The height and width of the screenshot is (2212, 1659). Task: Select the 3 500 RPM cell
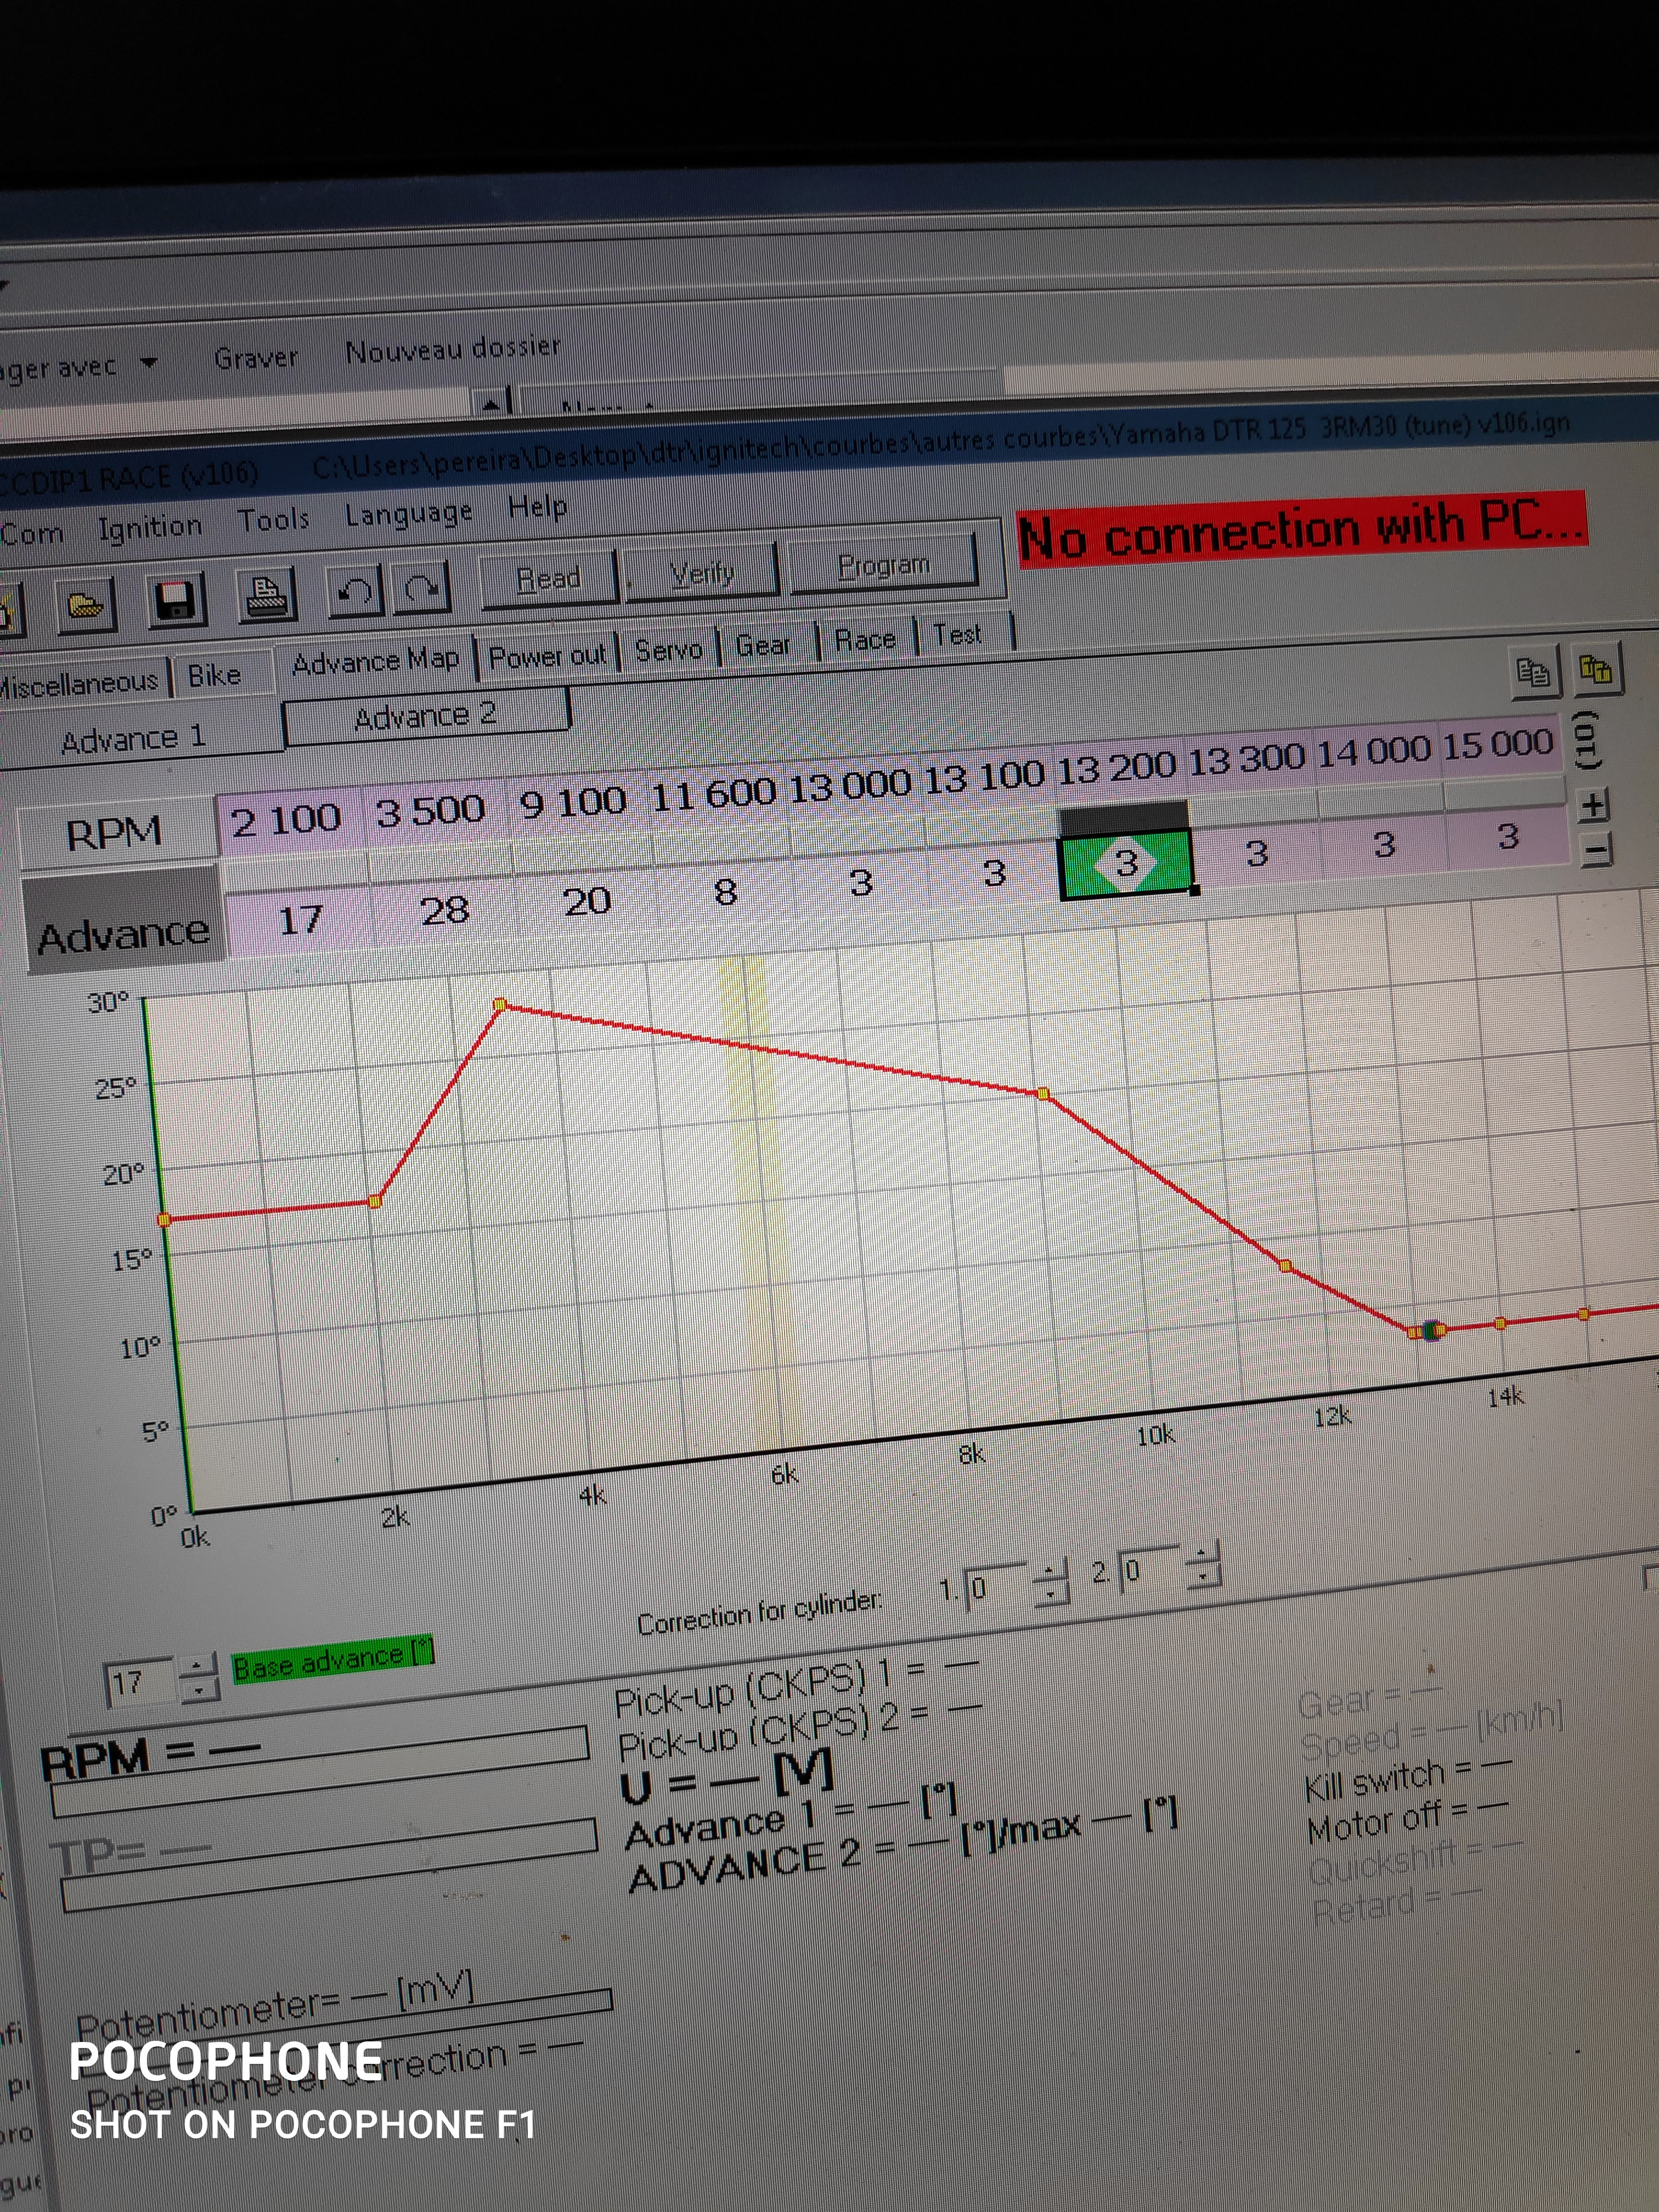[431, 811]
